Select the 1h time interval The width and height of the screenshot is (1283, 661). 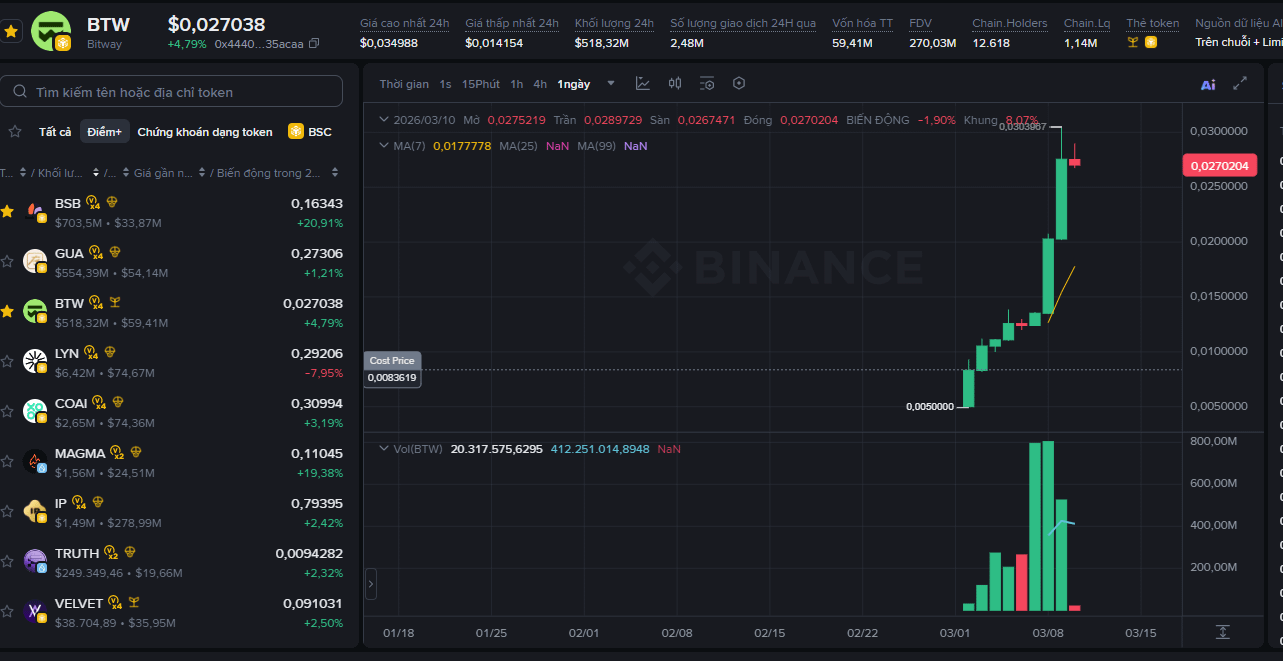point(516,84)
